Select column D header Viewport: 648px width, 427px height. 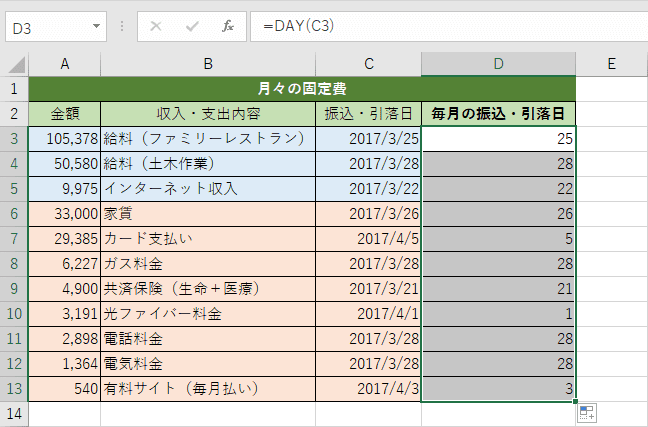point(498,64)
